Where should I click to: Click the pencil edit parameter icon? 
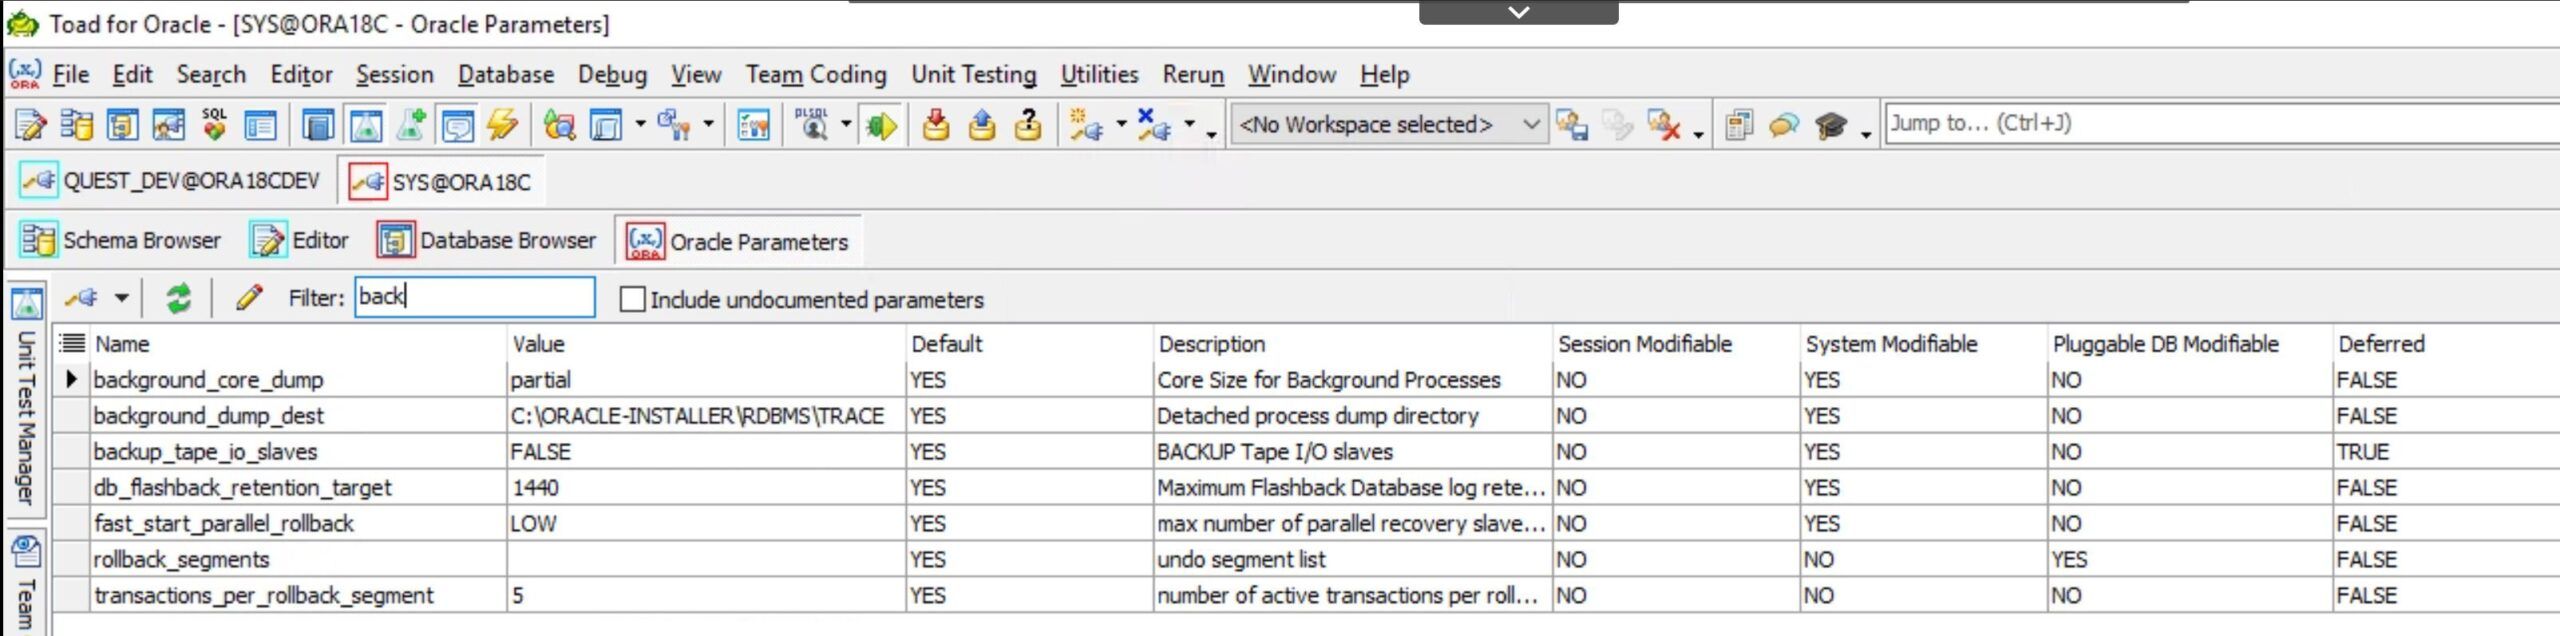(x=249, y=298)
